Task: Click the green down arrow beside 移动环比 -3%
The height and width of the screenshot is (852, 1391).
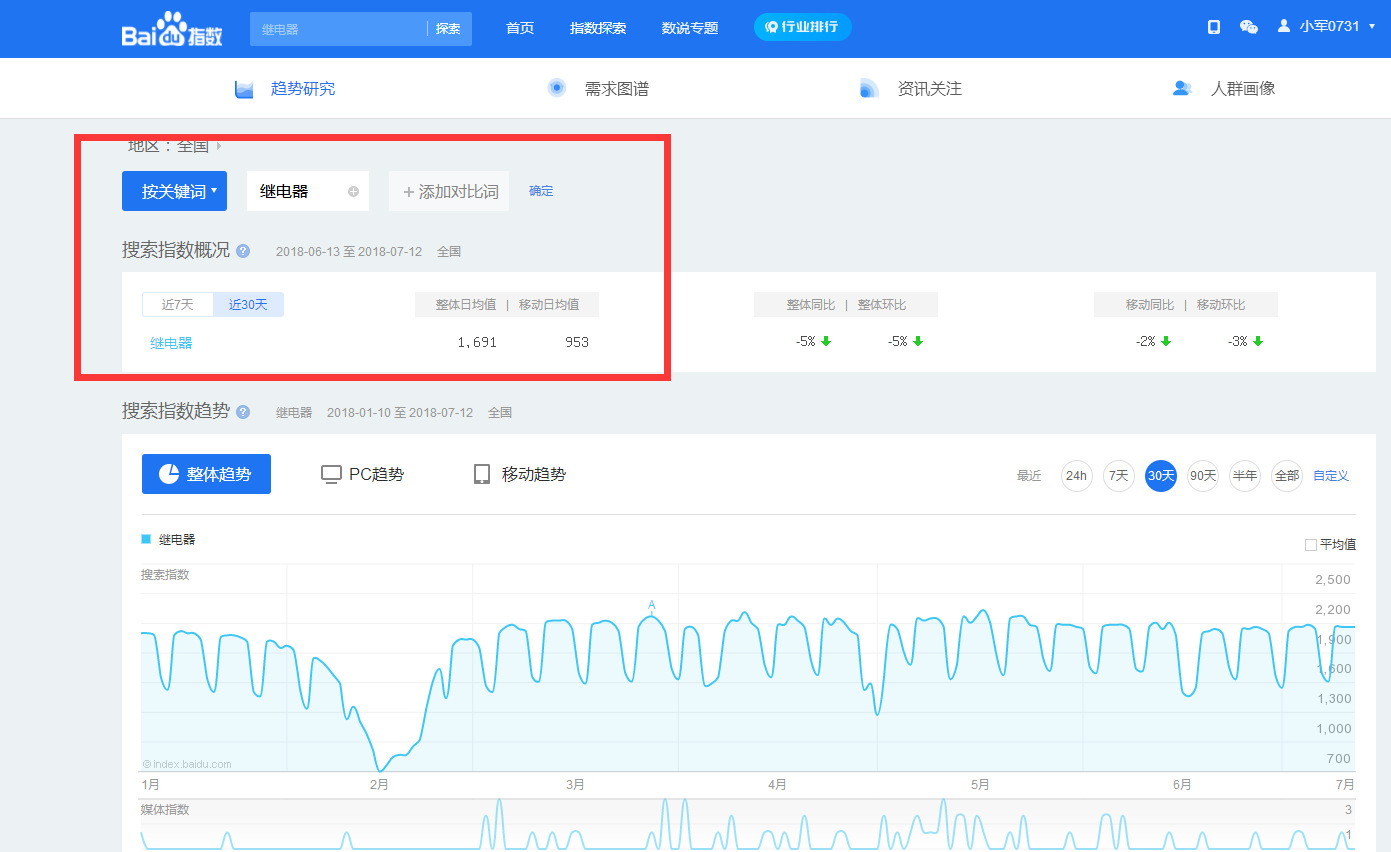Action: [1258, 342]
